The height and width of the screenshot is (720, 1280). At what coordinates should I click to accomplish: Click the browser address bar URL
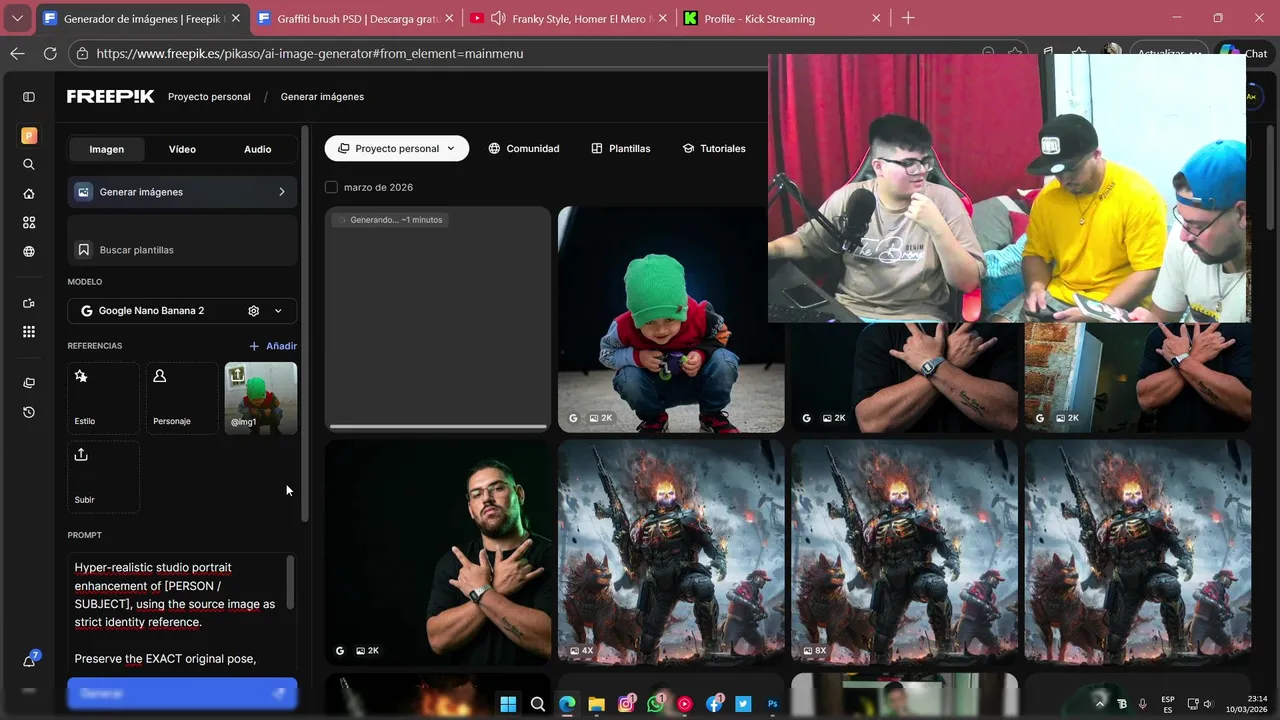pos(310,53)
